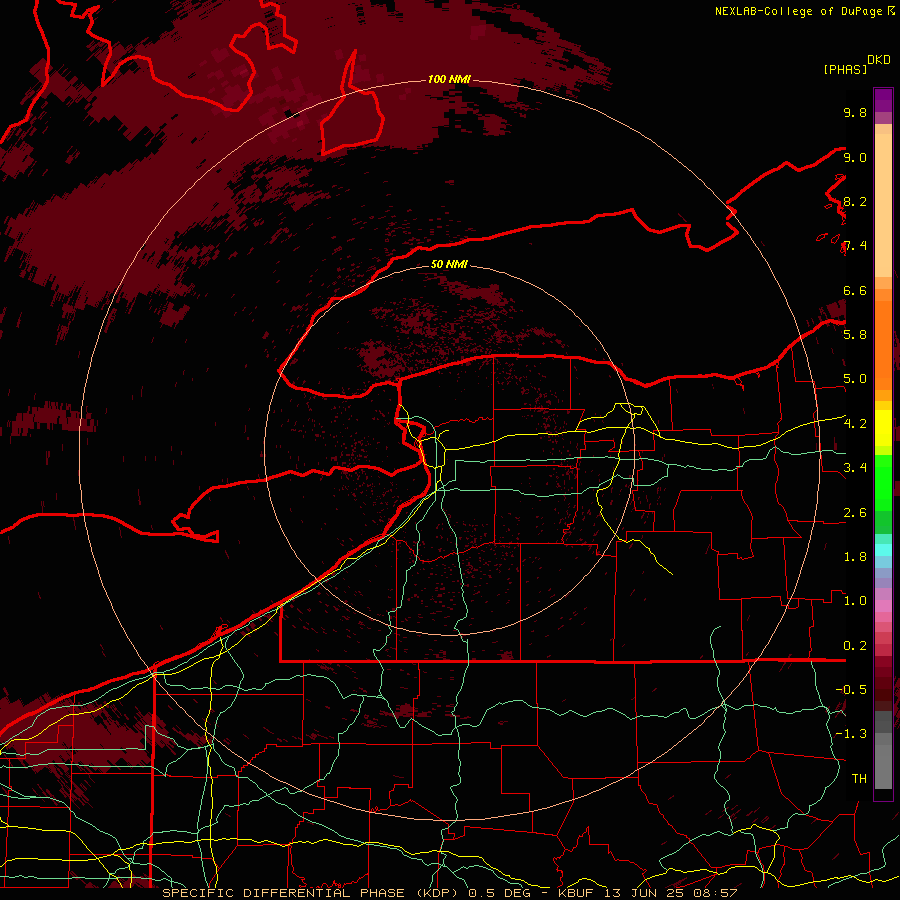Click the yellow color bar segment

883,428
